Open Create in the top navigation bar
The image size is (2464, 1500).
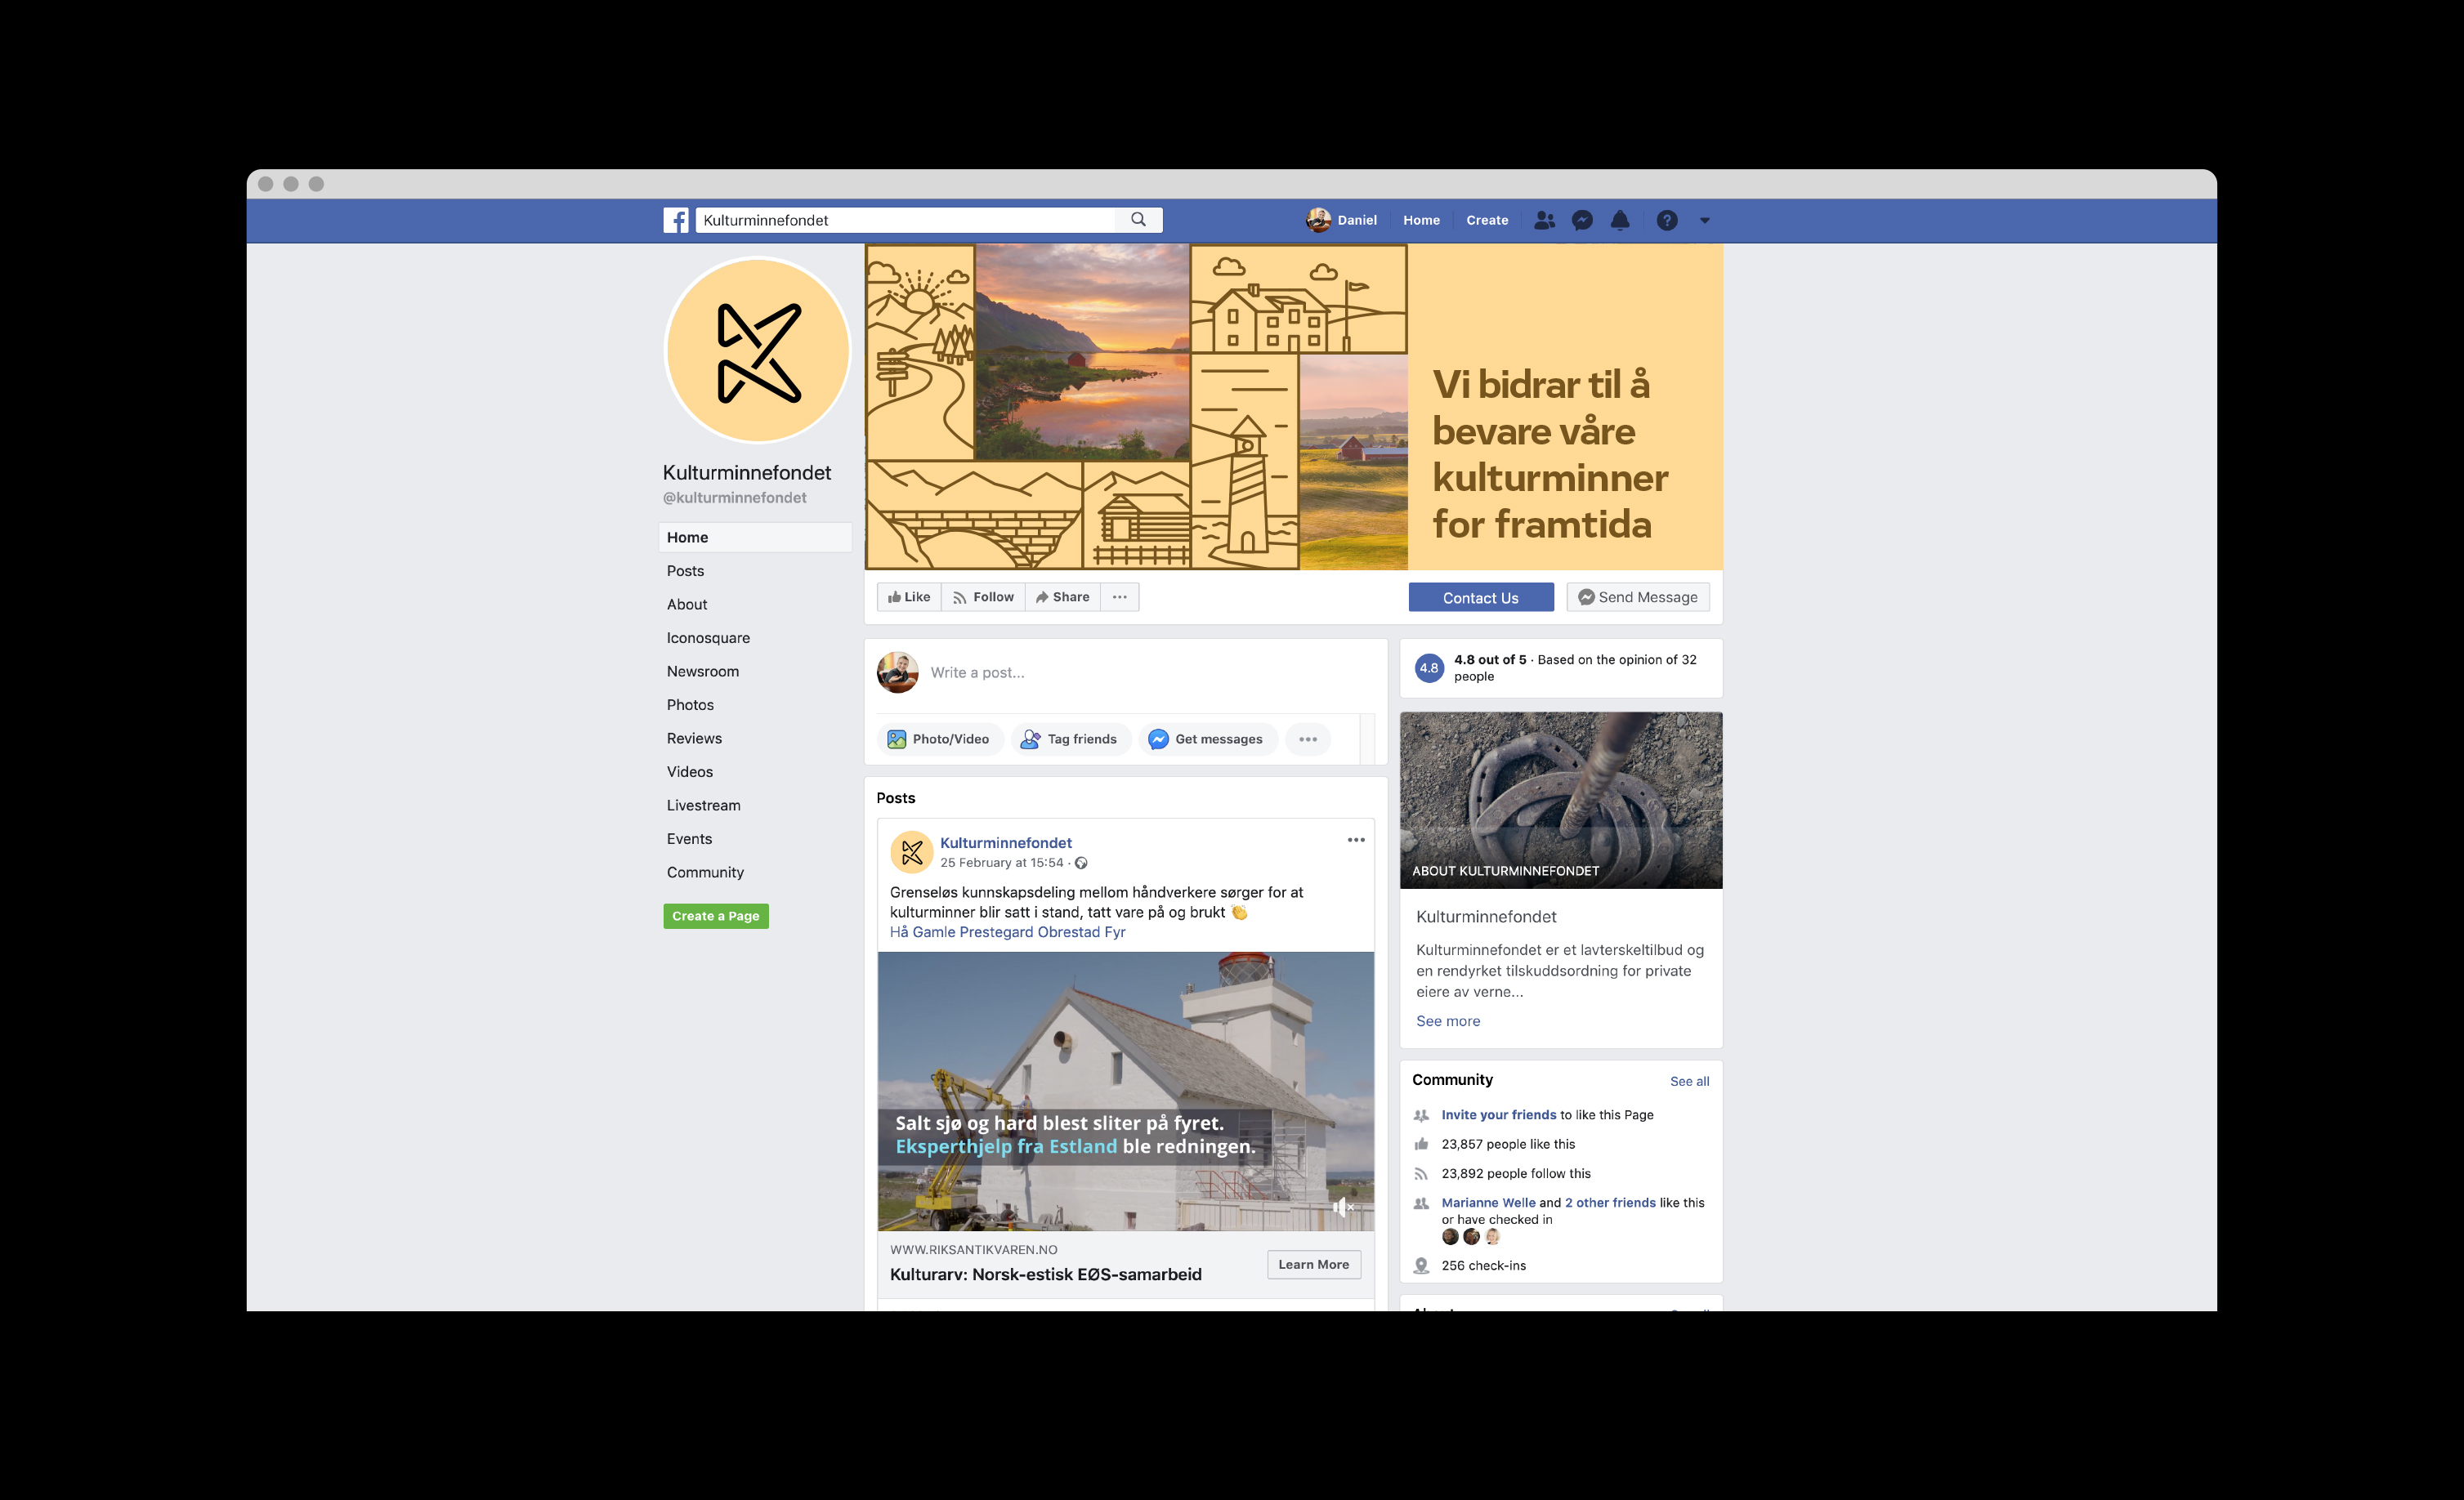tap(1487, 220)
